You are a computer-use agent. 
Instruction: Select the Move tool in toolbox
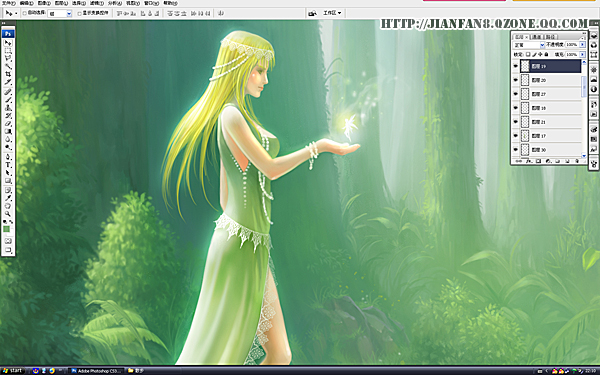[x=8, y=43]
